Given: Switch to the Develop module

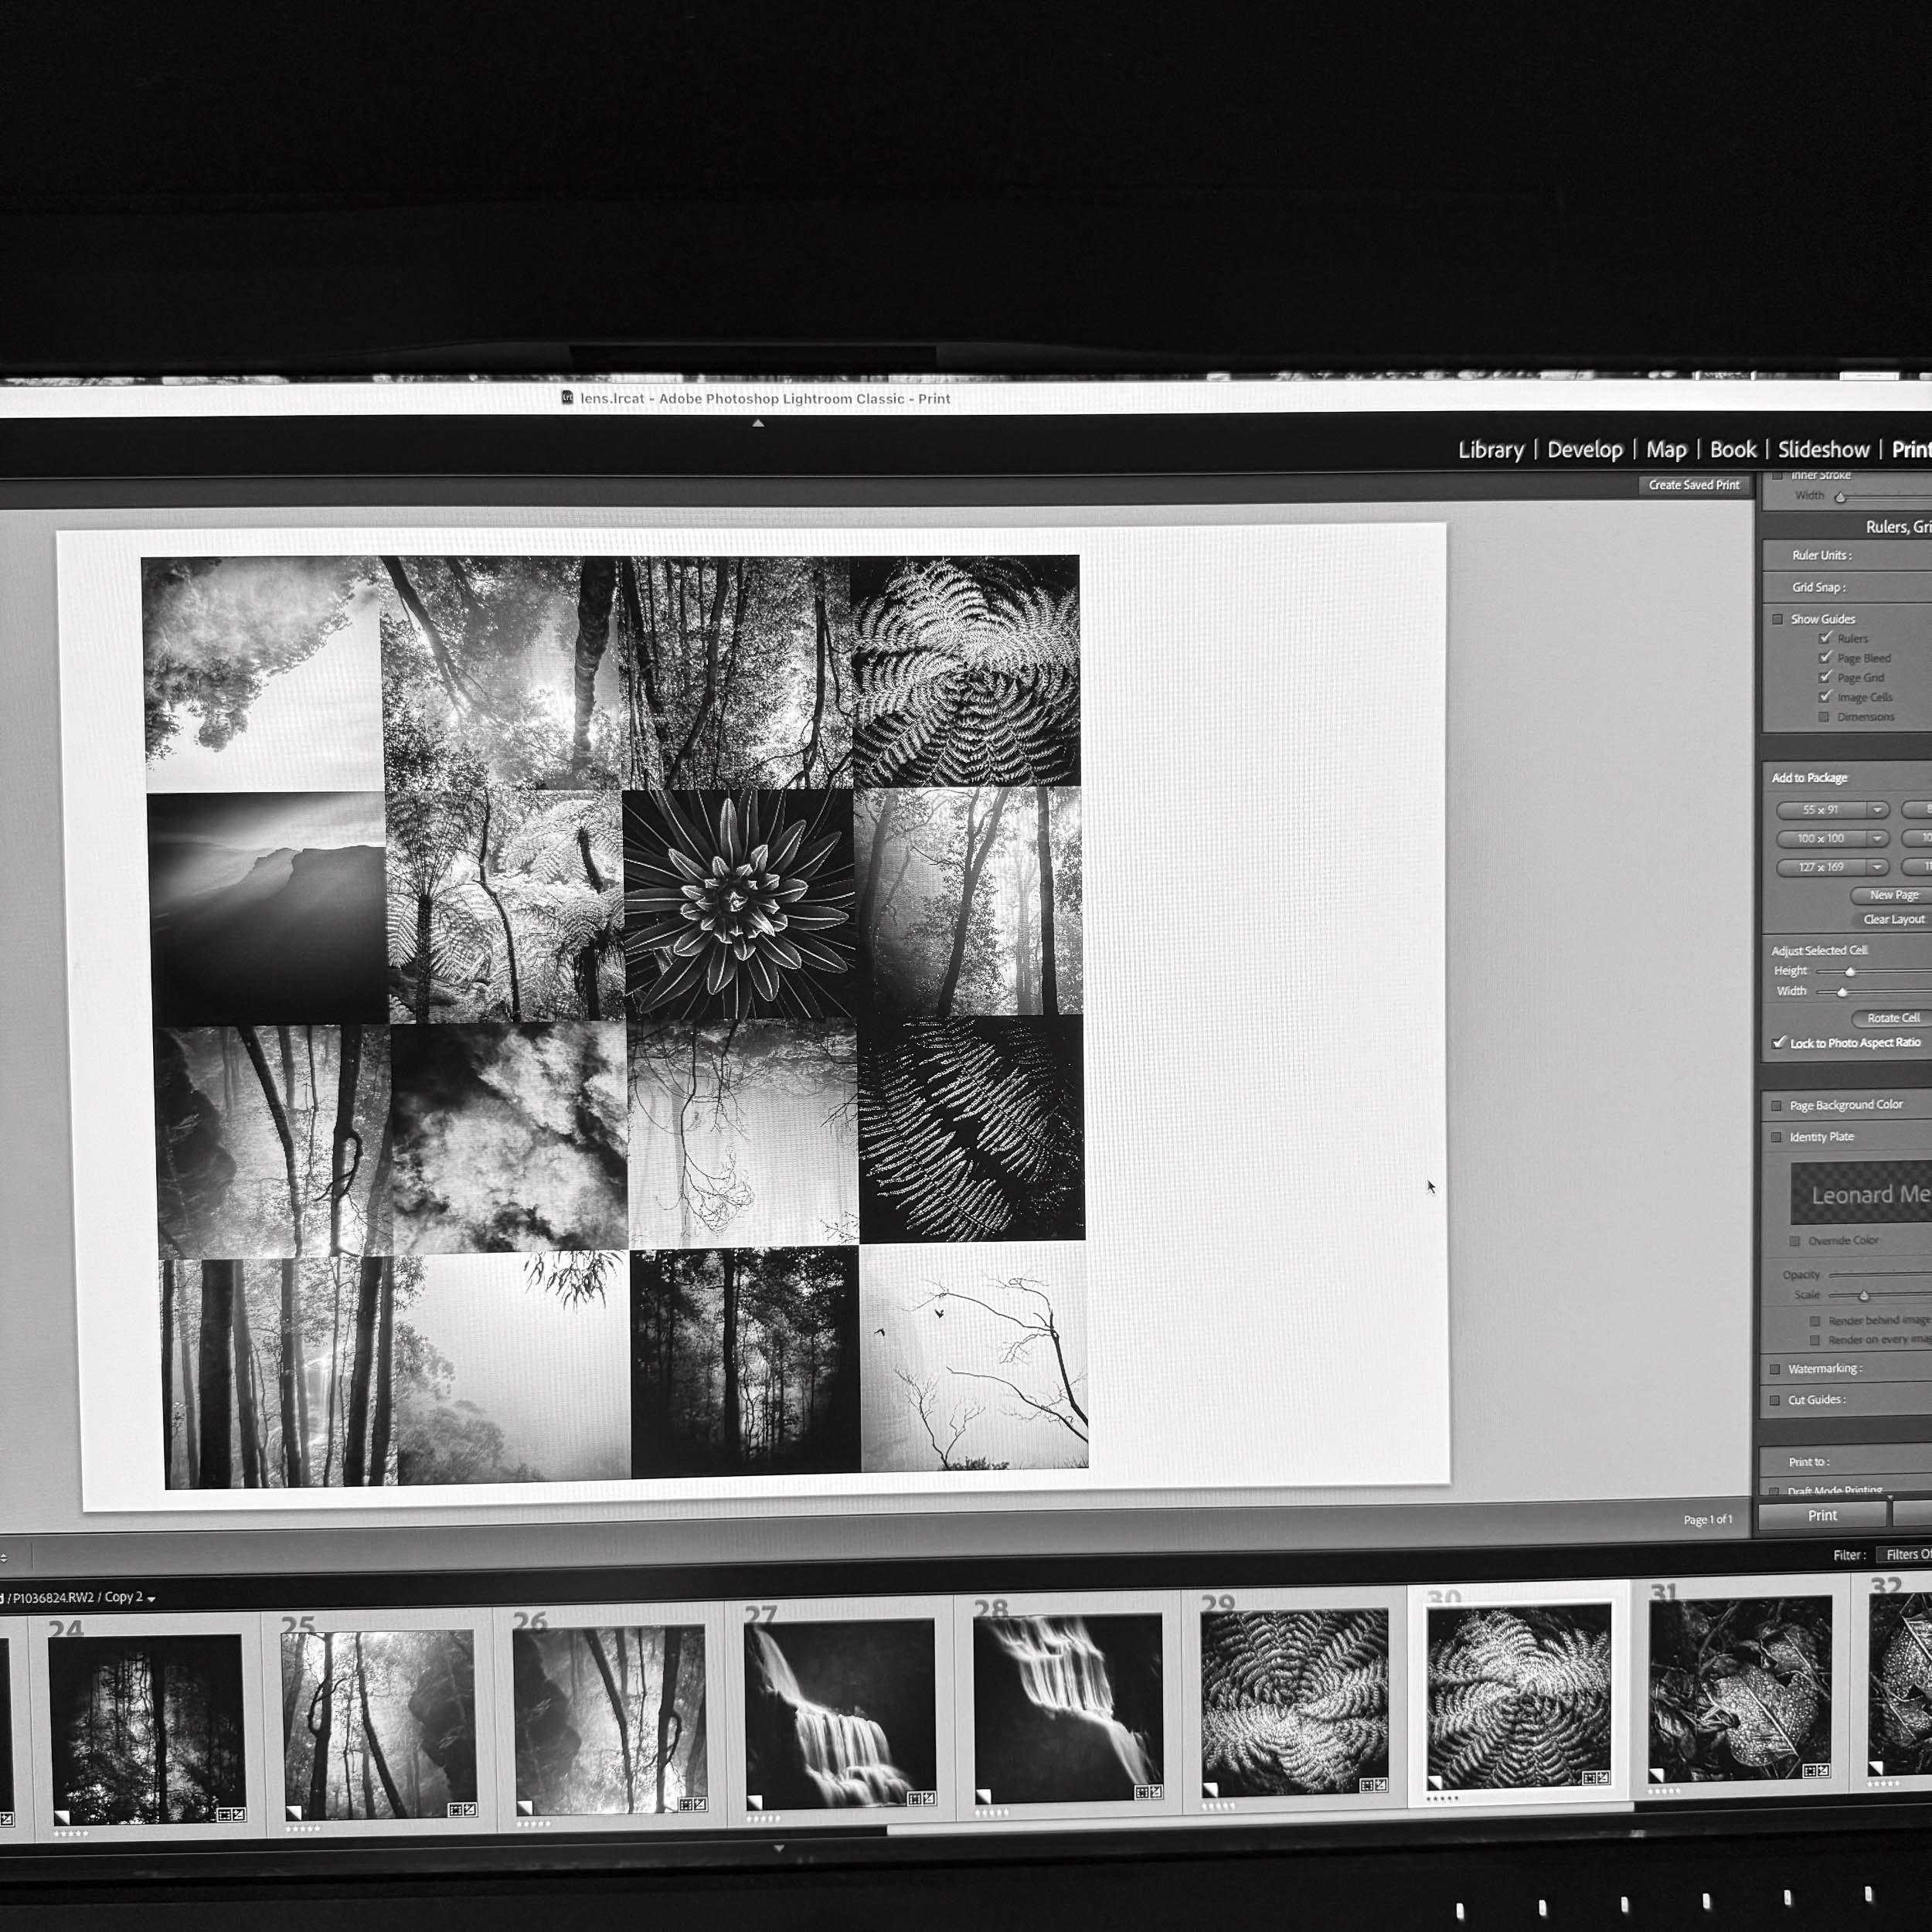Looking at the screenshot, I should click(1584, 450).
